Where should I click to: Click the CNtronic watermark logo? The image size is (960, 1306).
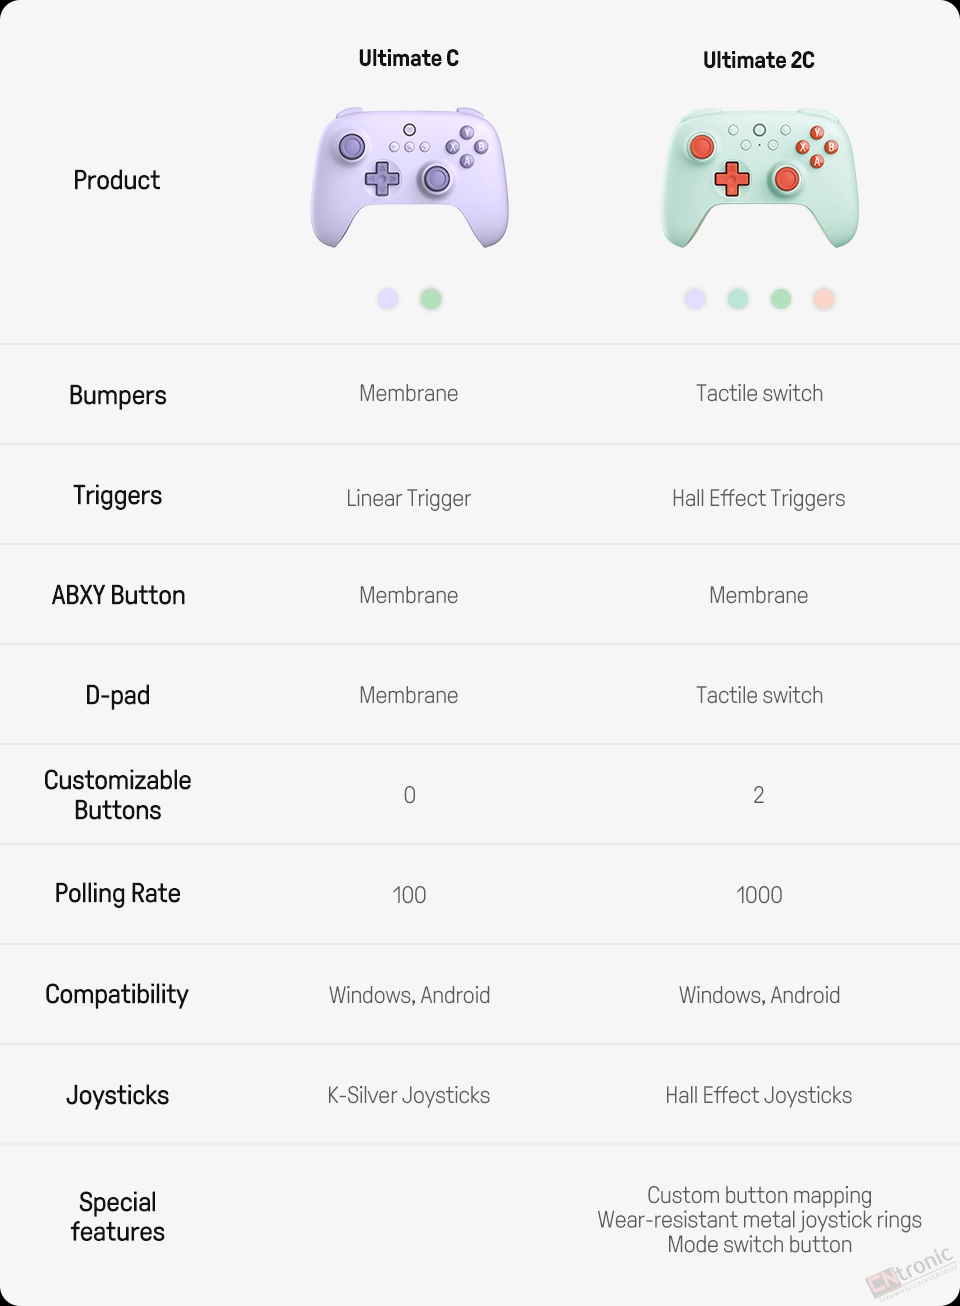point(910,1272)
